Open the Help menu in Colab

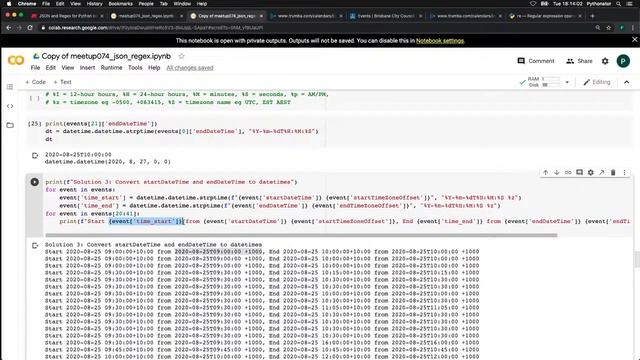coord(154,68)
